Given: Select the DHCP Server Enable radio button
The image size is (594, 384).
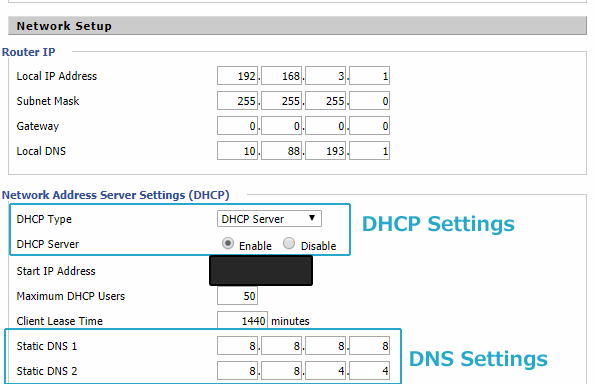Looking at the screenshot, I should pyautogui.click(x=228, y=244).
